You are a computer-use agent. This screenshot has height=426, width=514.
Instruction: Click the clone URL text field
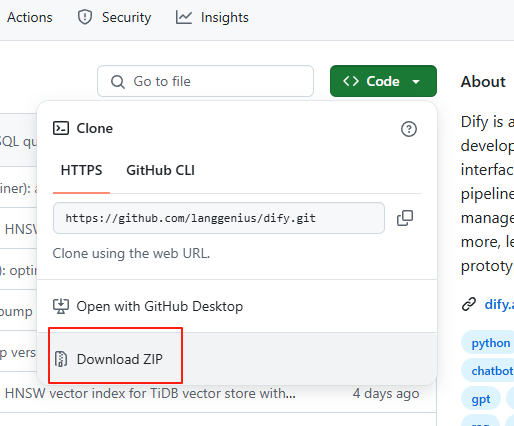pos(219,218)
